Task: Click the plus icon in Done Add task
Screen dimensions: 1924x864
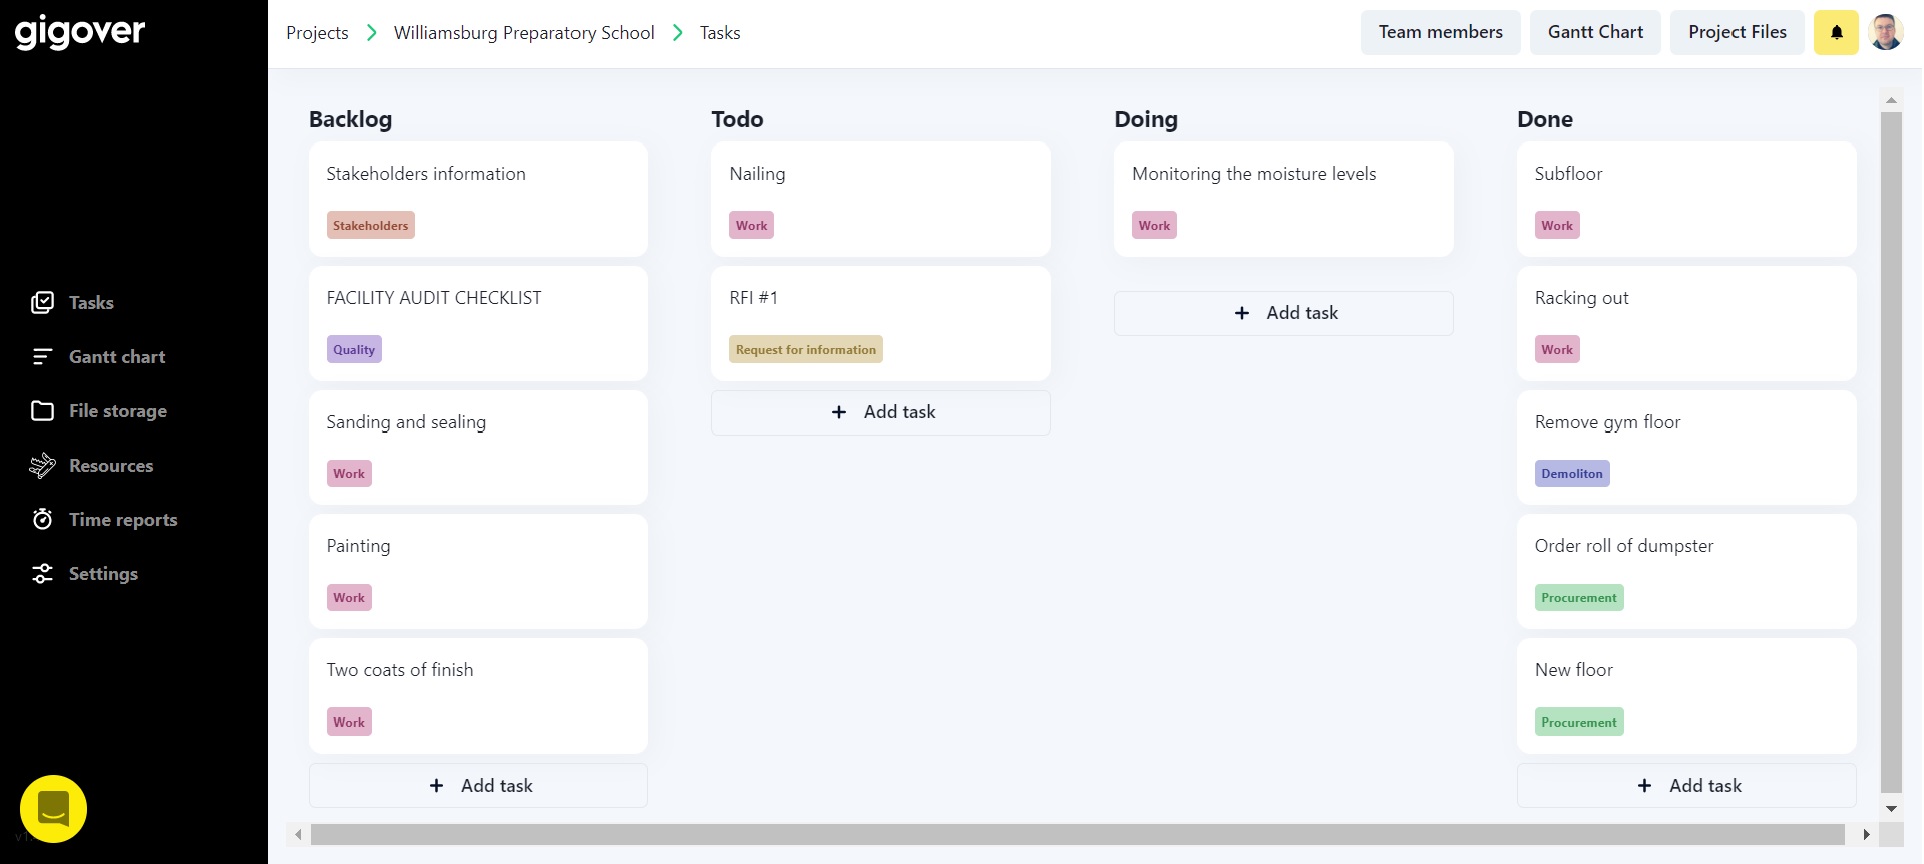Action: click(1644, 786)
